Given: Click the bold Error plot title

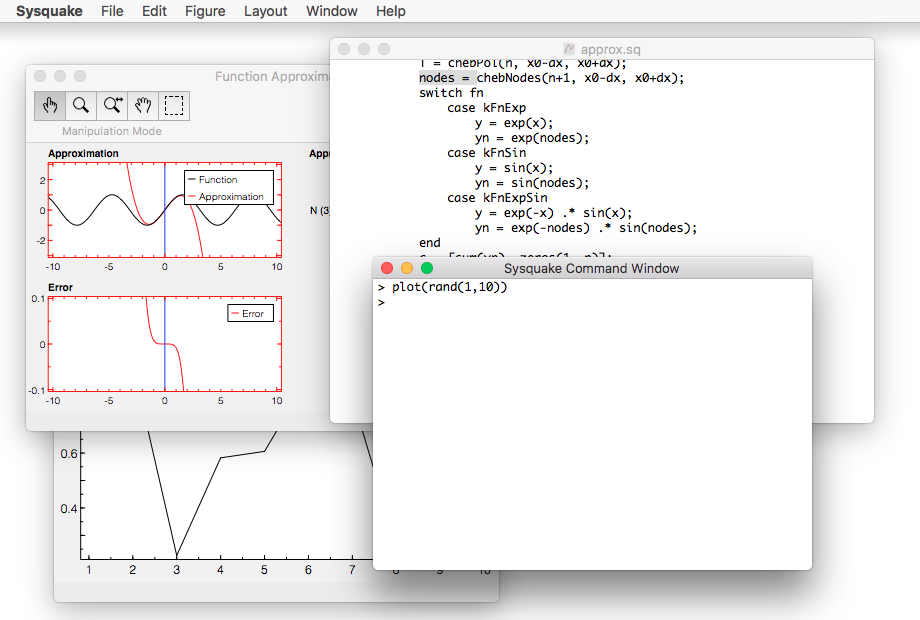Looking at the screenshot, I should tap(60, 287).
